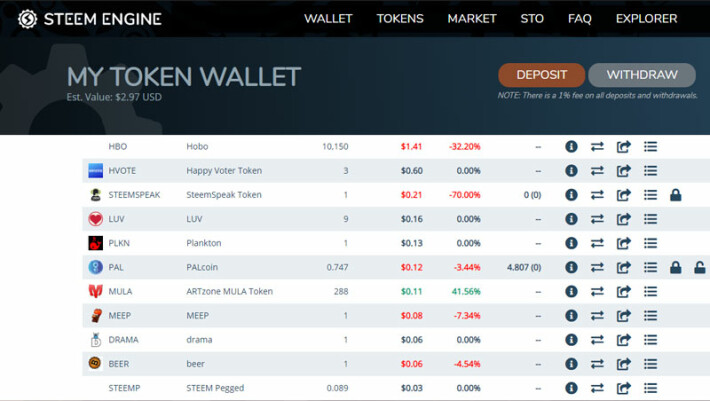
Task: Click the orange DEPOSIT button
Action: (x=542, y=75)
